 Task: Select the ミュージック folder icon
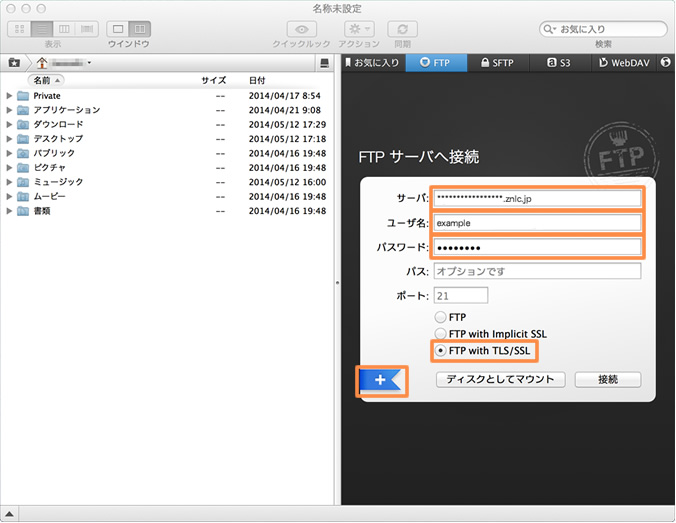point(23,182)
